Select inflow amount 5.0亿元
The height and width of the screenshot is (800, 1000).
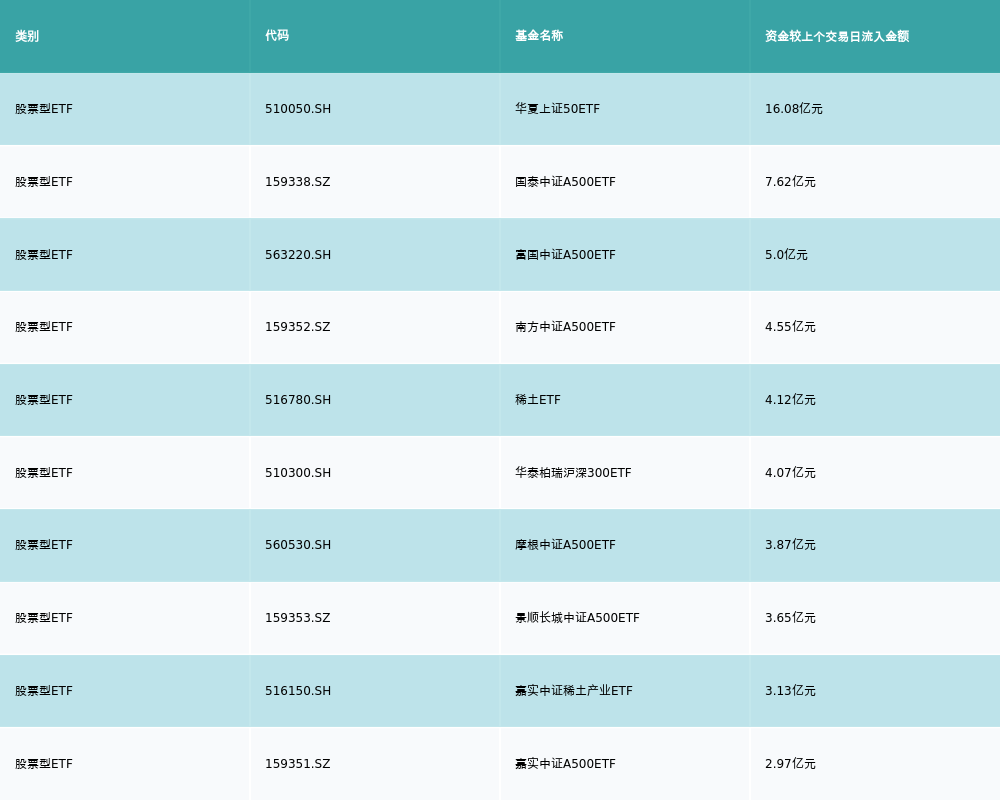786,255
